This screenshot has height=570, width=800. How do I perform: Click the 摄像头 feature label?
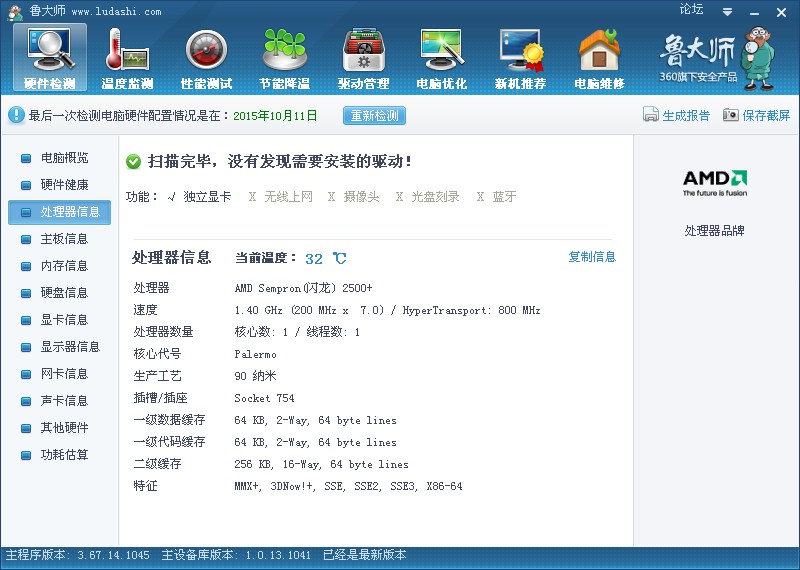click(361, 196)
